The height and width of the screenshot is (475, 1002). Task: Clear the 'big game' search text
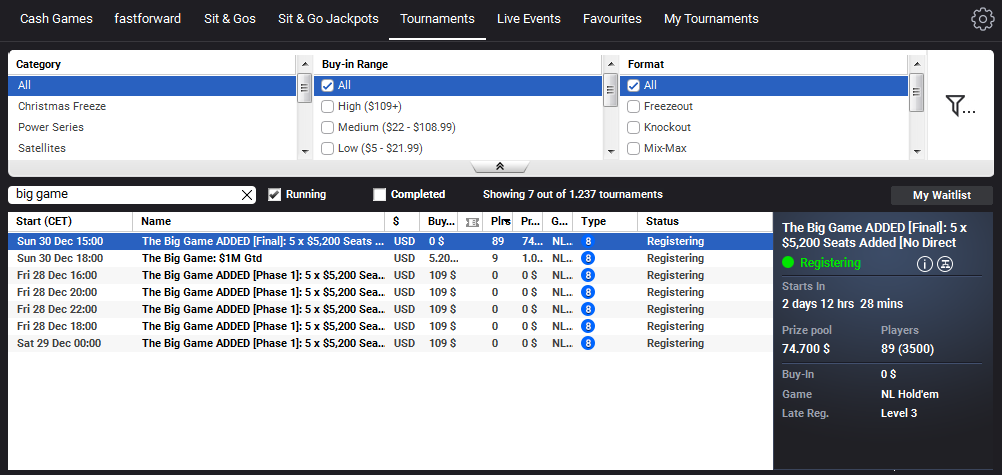tap(247, 195)
